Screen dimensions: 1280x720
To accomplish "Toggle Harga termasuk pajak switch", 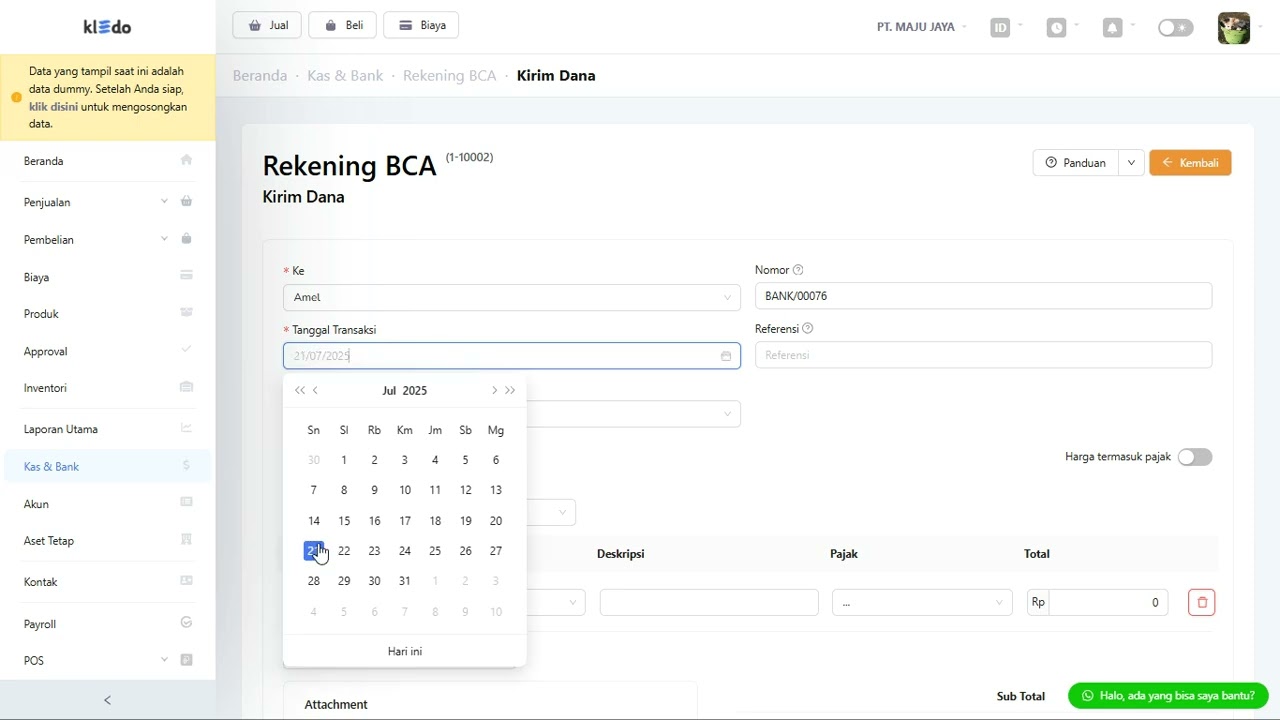I will coord(1194,457).
